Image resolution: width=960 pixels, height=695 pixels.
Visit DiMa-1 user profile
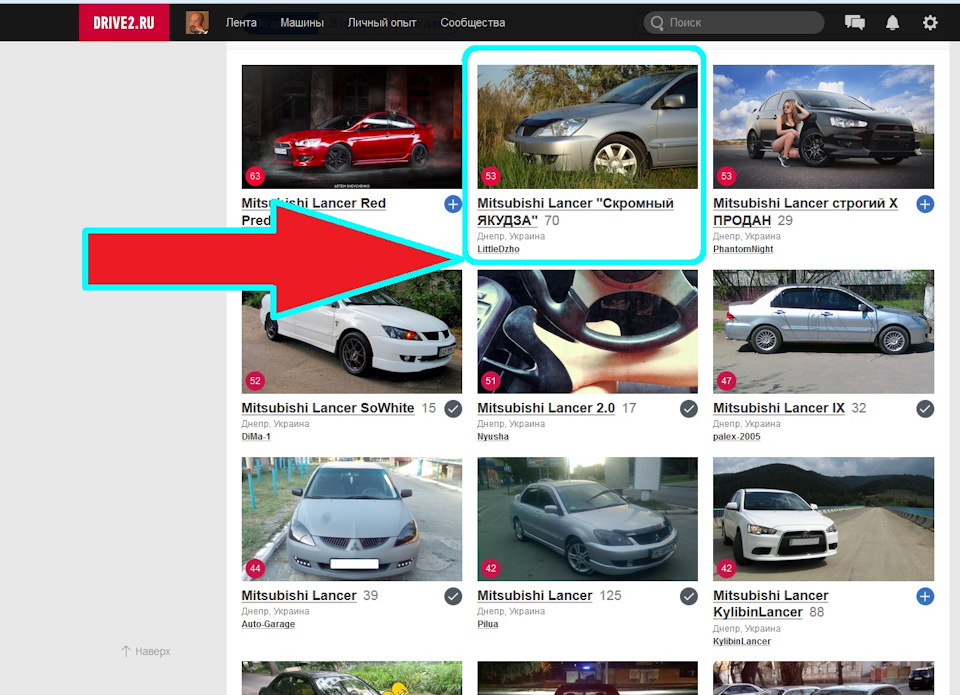tap(256, 437)
